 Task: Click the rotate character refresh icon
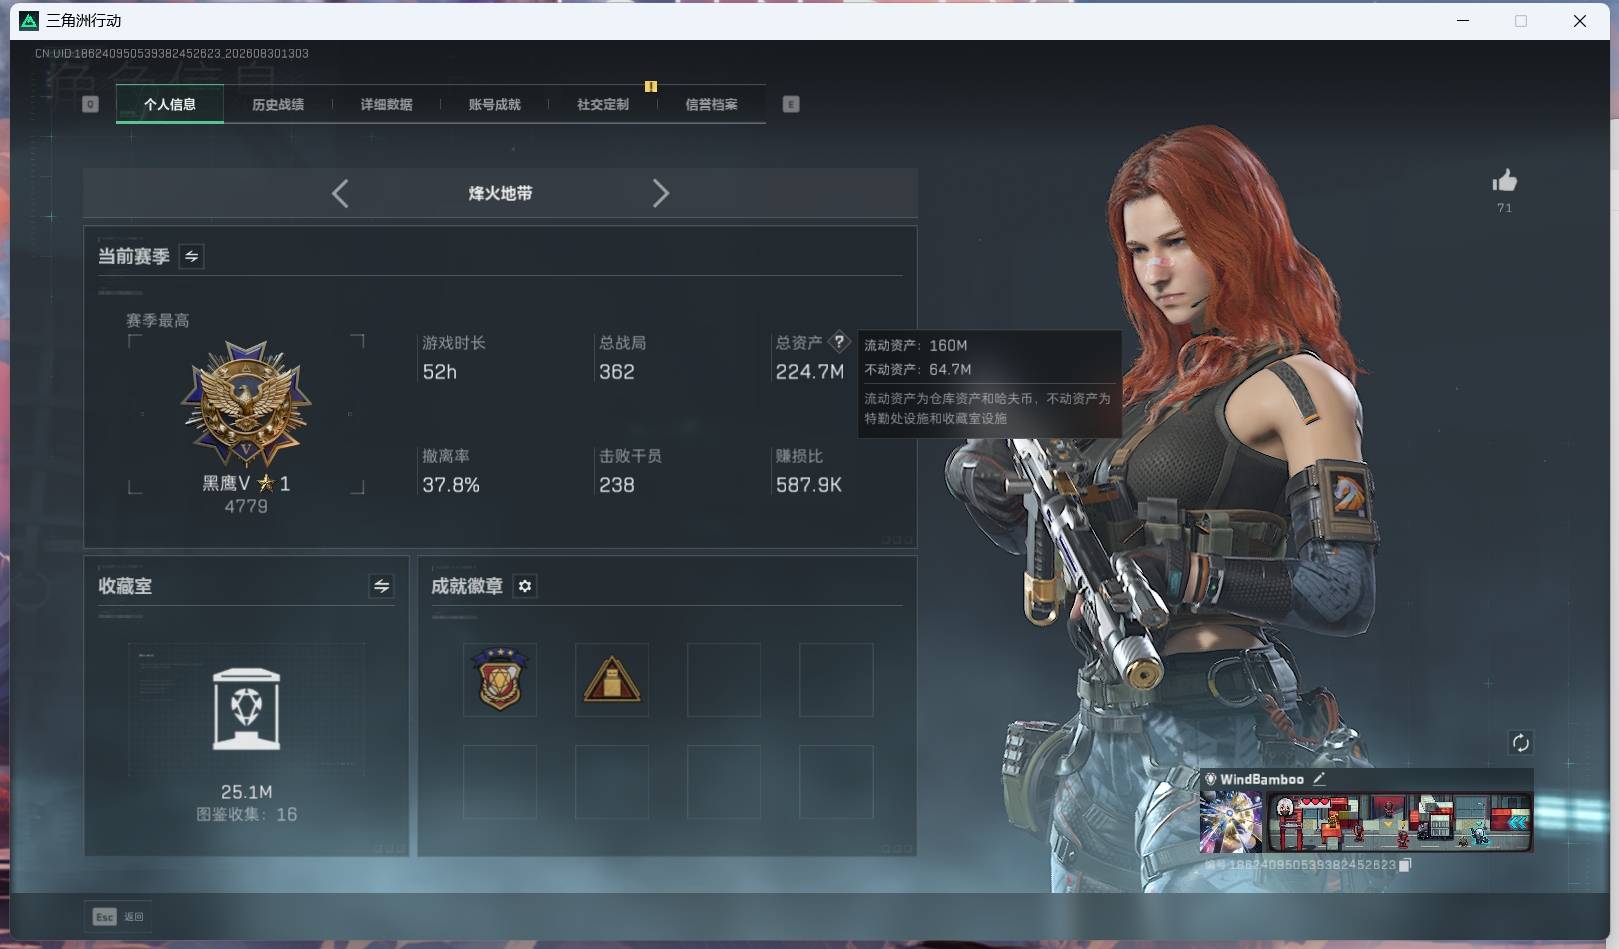tap(1520, 742)
